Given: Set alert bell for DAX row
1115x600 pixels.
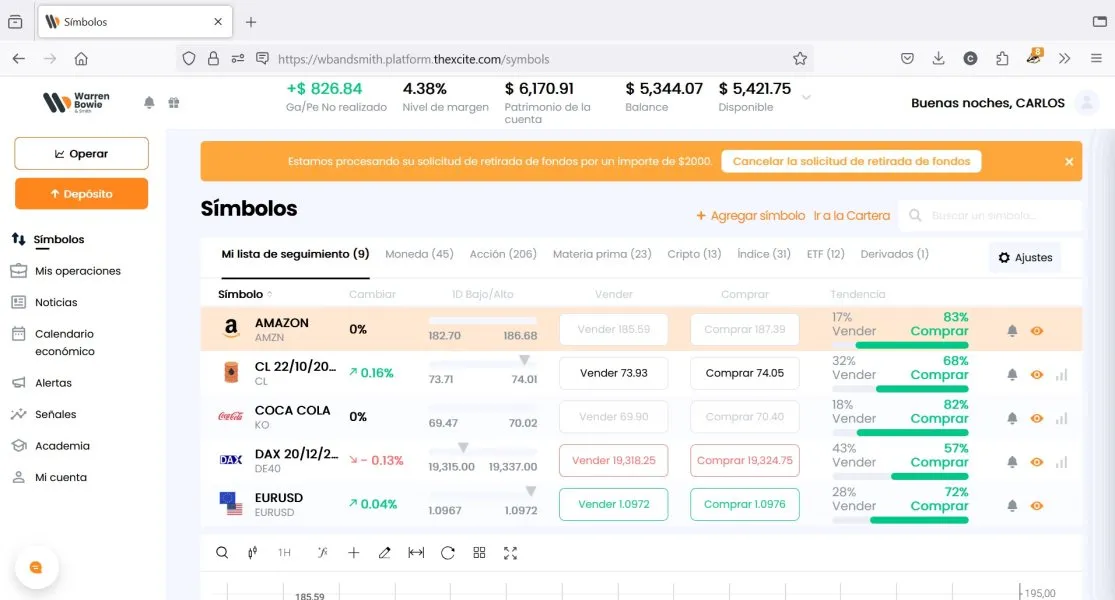Looking at the screenshot, I should [1012, 462].
